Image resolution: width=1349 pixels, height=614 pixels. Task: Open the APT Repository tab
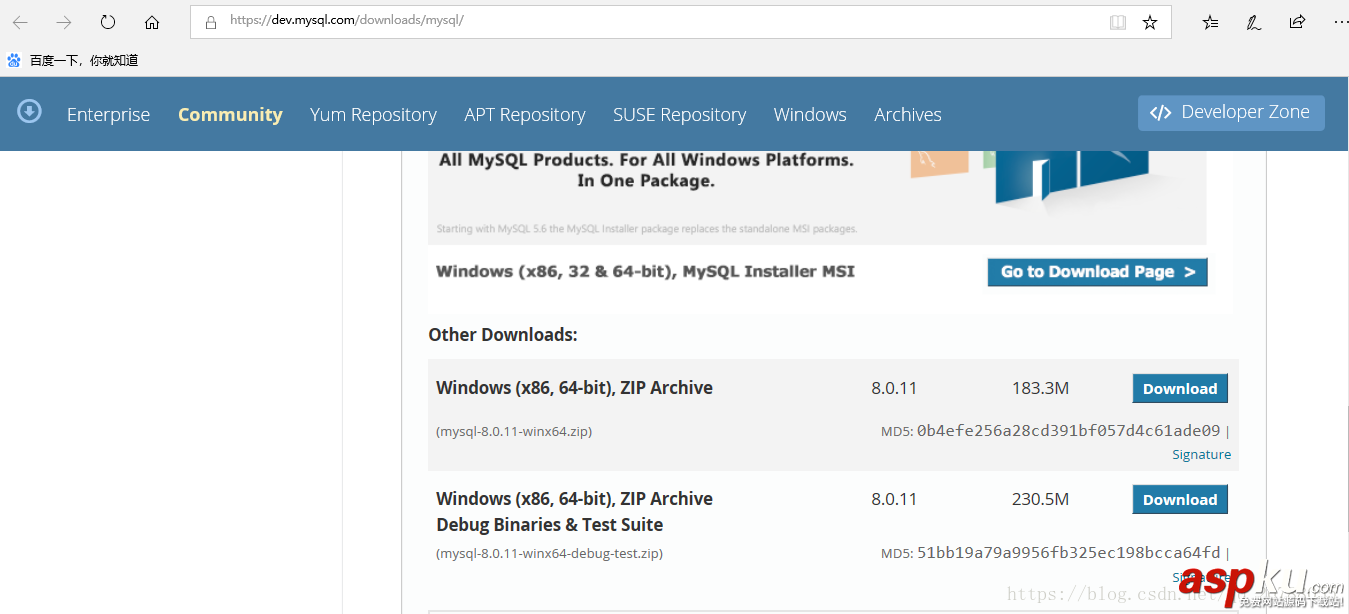(525, 115)
